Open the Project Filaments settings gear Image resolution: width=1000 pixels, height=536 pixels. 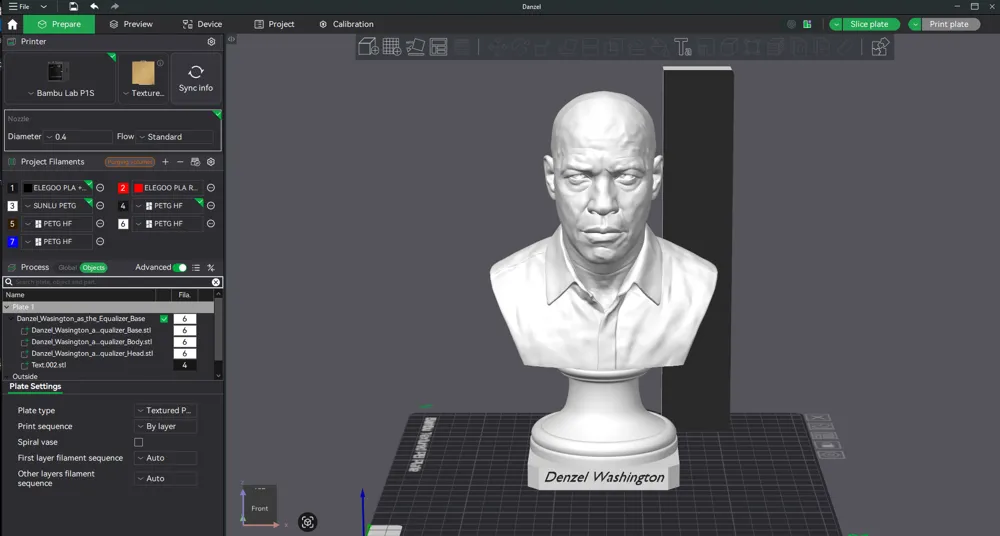pos(211,162)
